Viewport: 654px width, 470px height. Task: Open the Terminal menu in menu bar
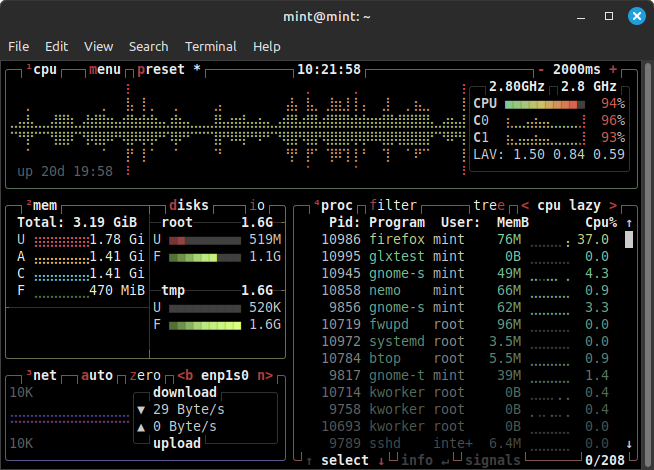coord(210,46)
